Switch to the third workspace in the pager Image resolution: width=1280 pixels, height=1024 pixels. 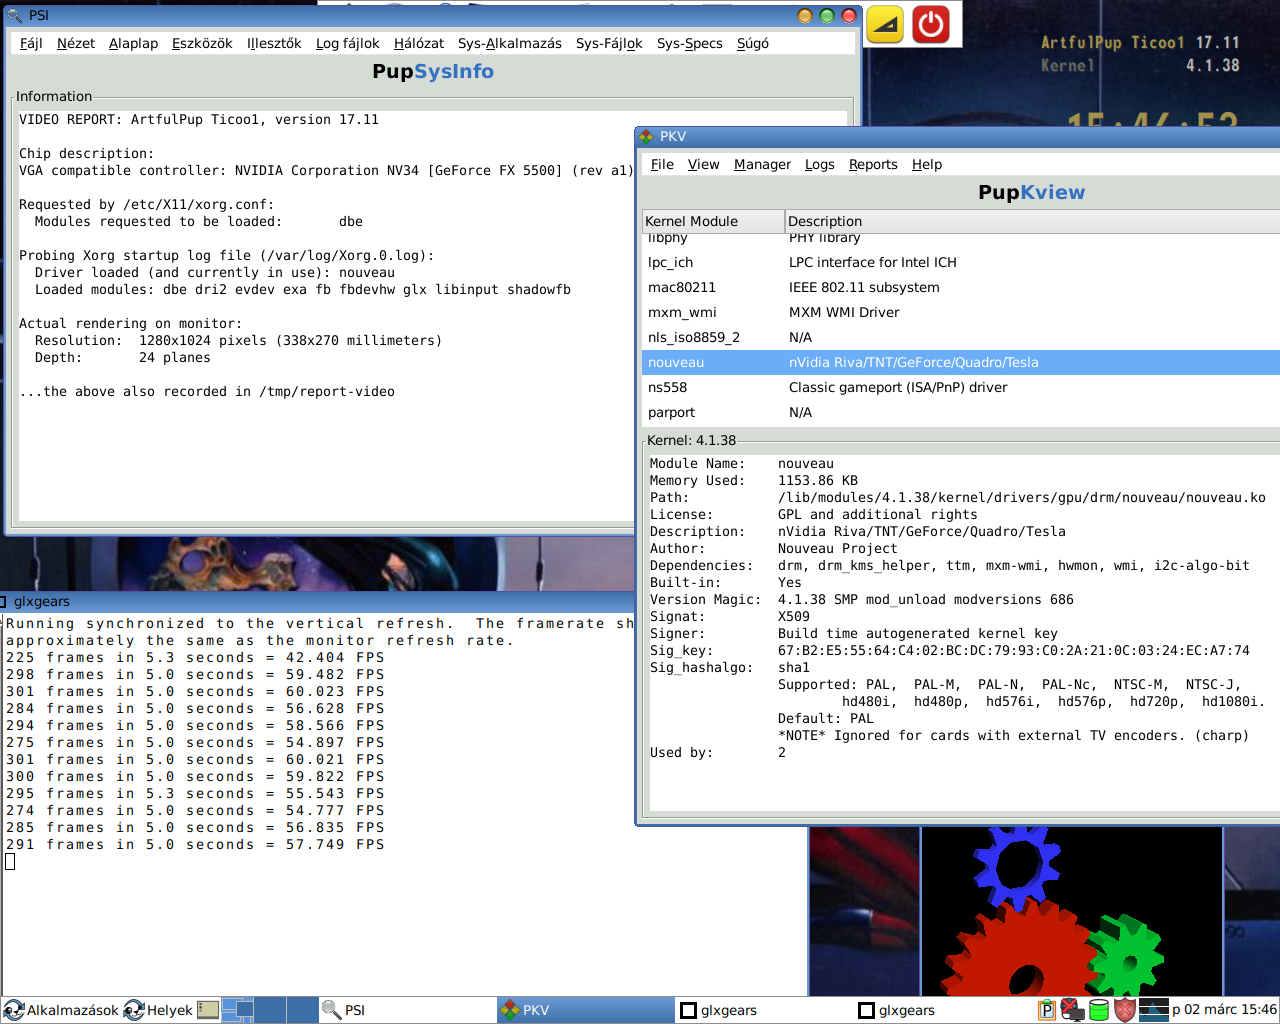coord(302,1010)
